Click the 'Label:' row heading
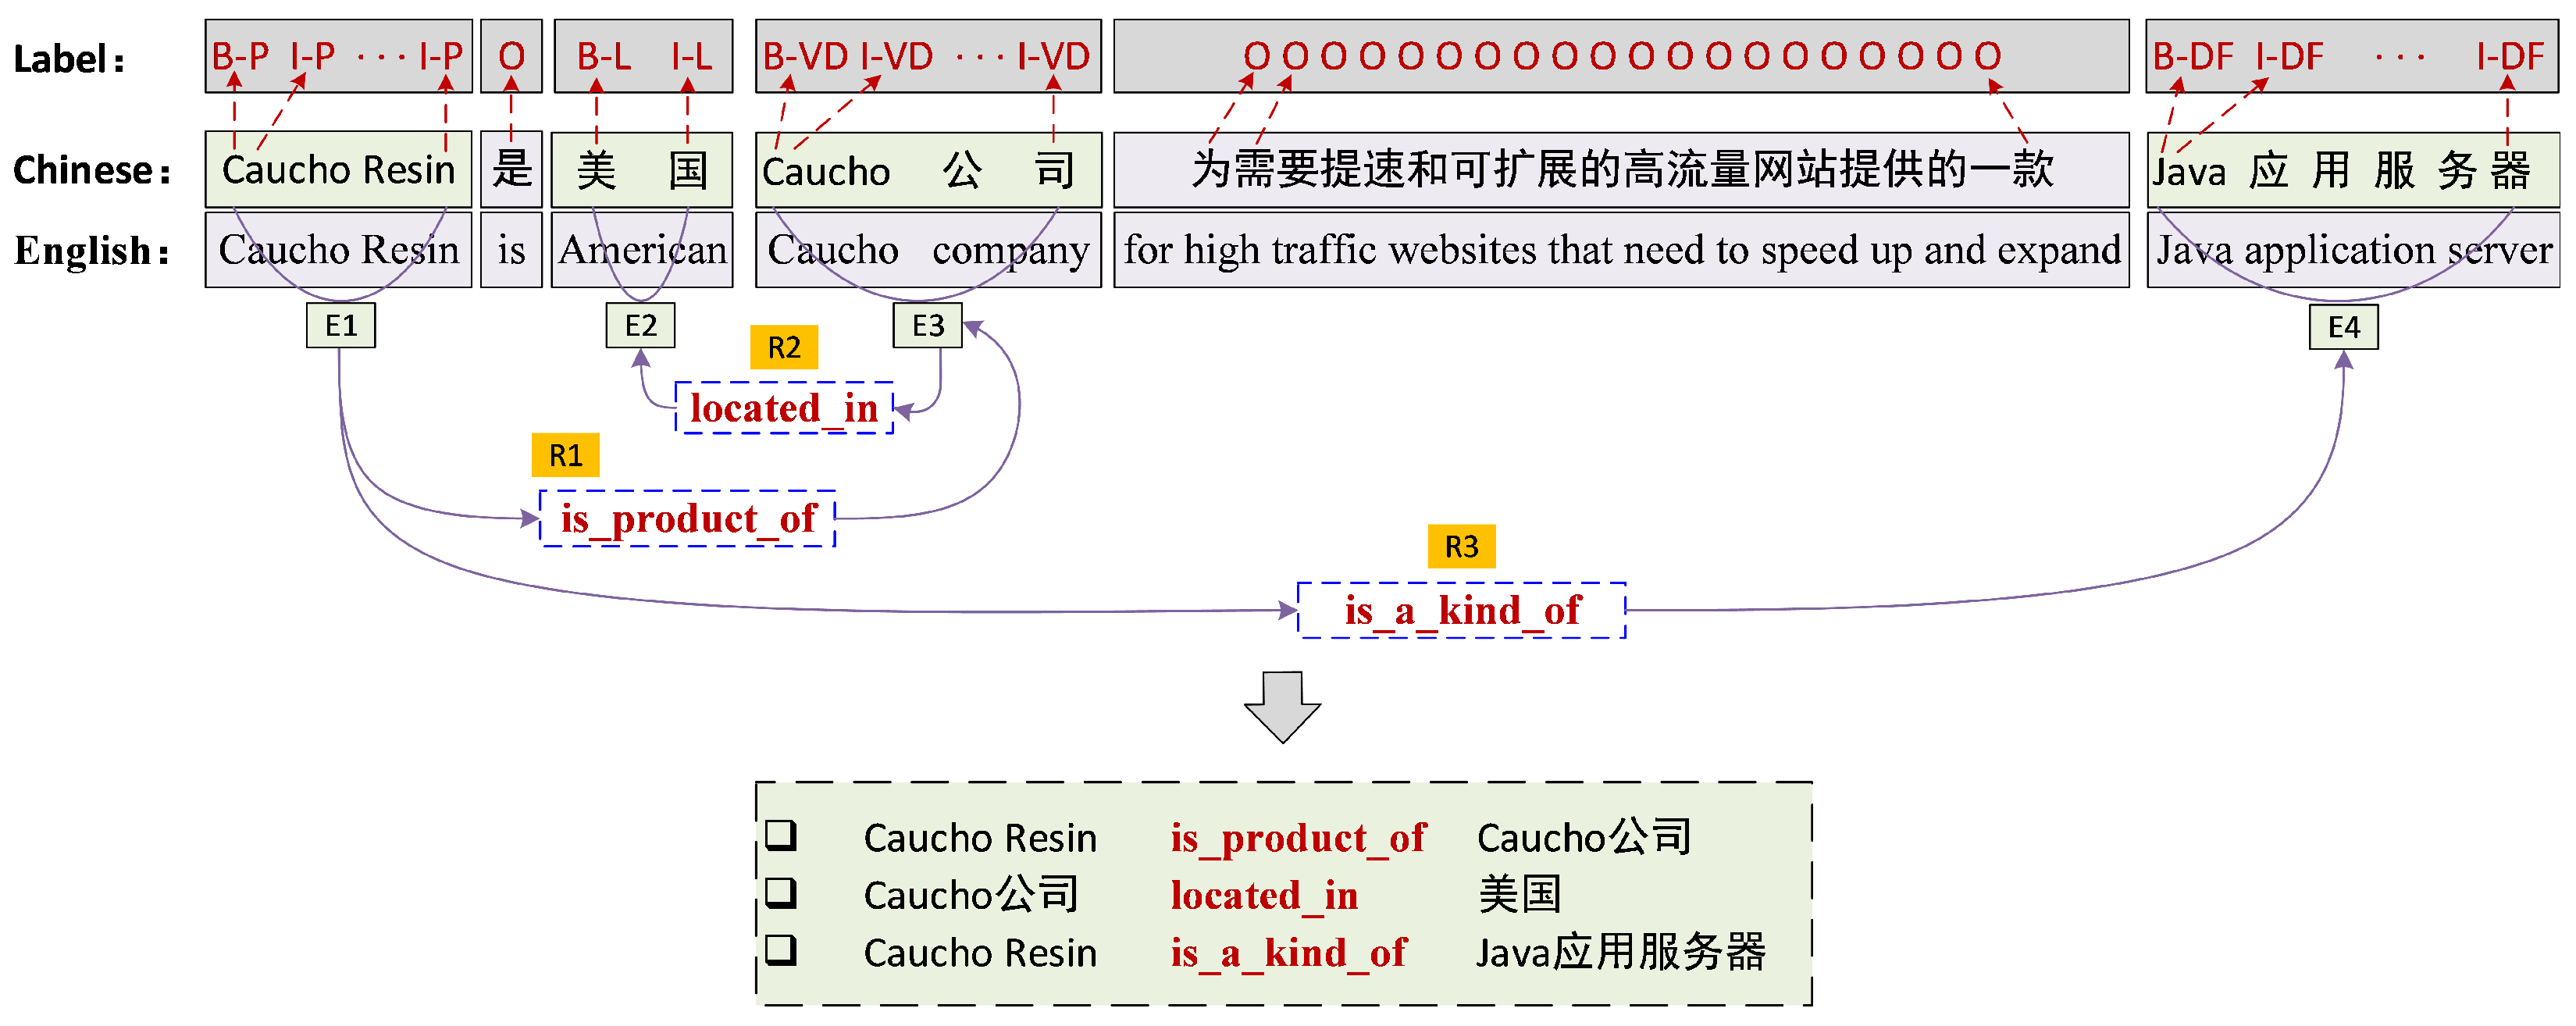 (x=69, y=59)
